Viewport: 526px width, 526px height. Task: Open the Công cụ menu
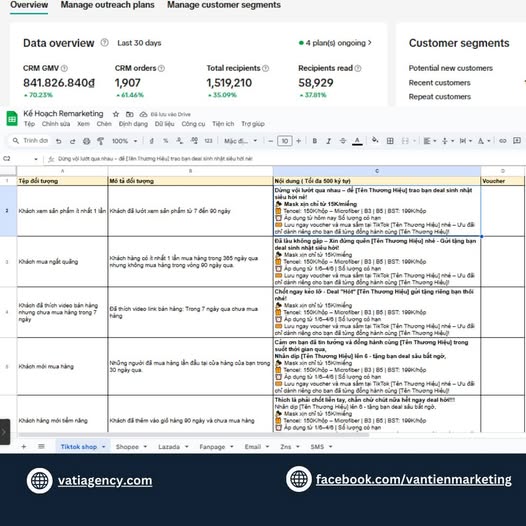tap(193, 124)
